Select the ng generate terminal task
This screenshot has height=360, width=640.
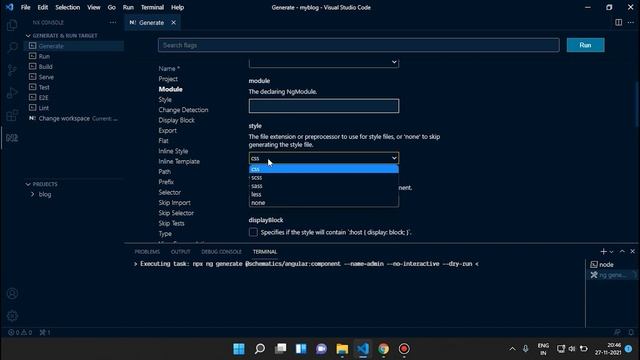point(611,275)
